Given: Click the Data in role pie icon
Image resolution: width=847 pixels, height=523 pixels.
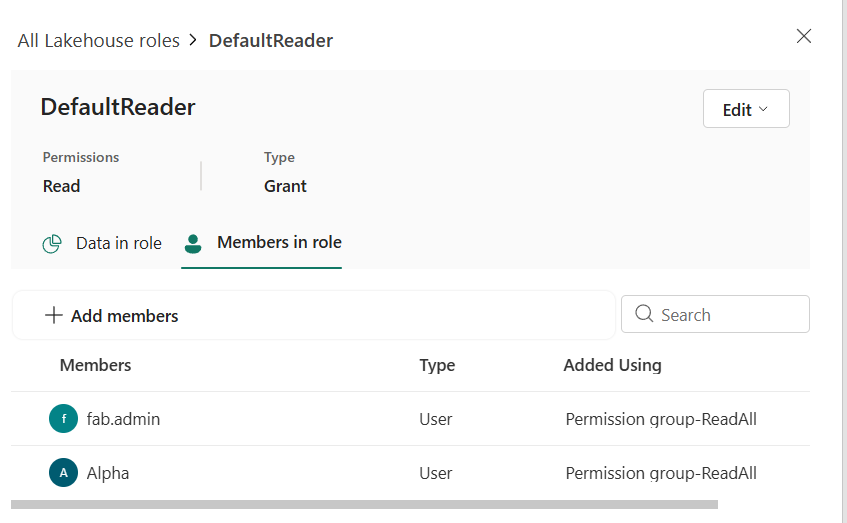Looking at the screenshot, I should 52,244.
